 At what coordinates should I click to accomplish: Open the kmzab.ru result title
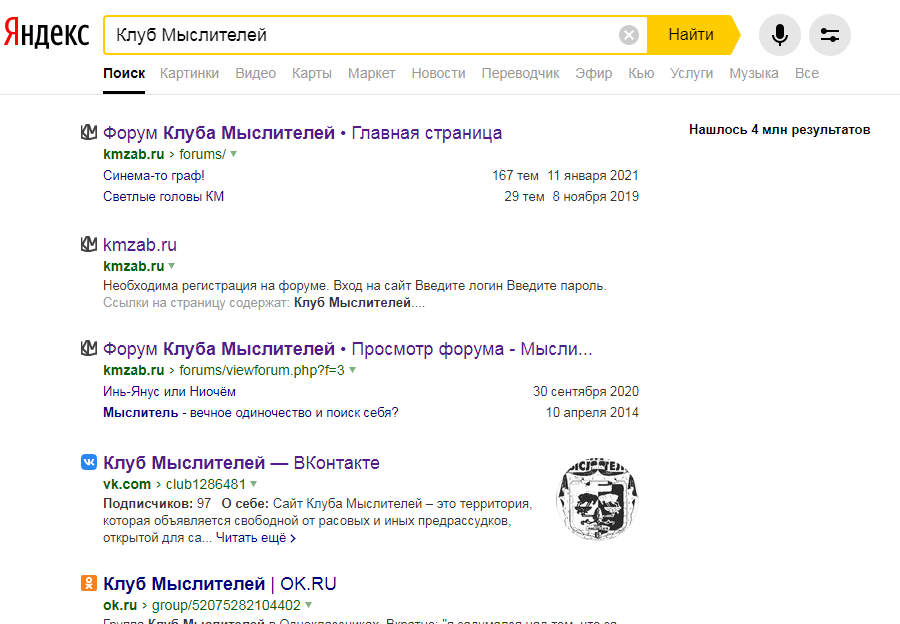(140, 245)
